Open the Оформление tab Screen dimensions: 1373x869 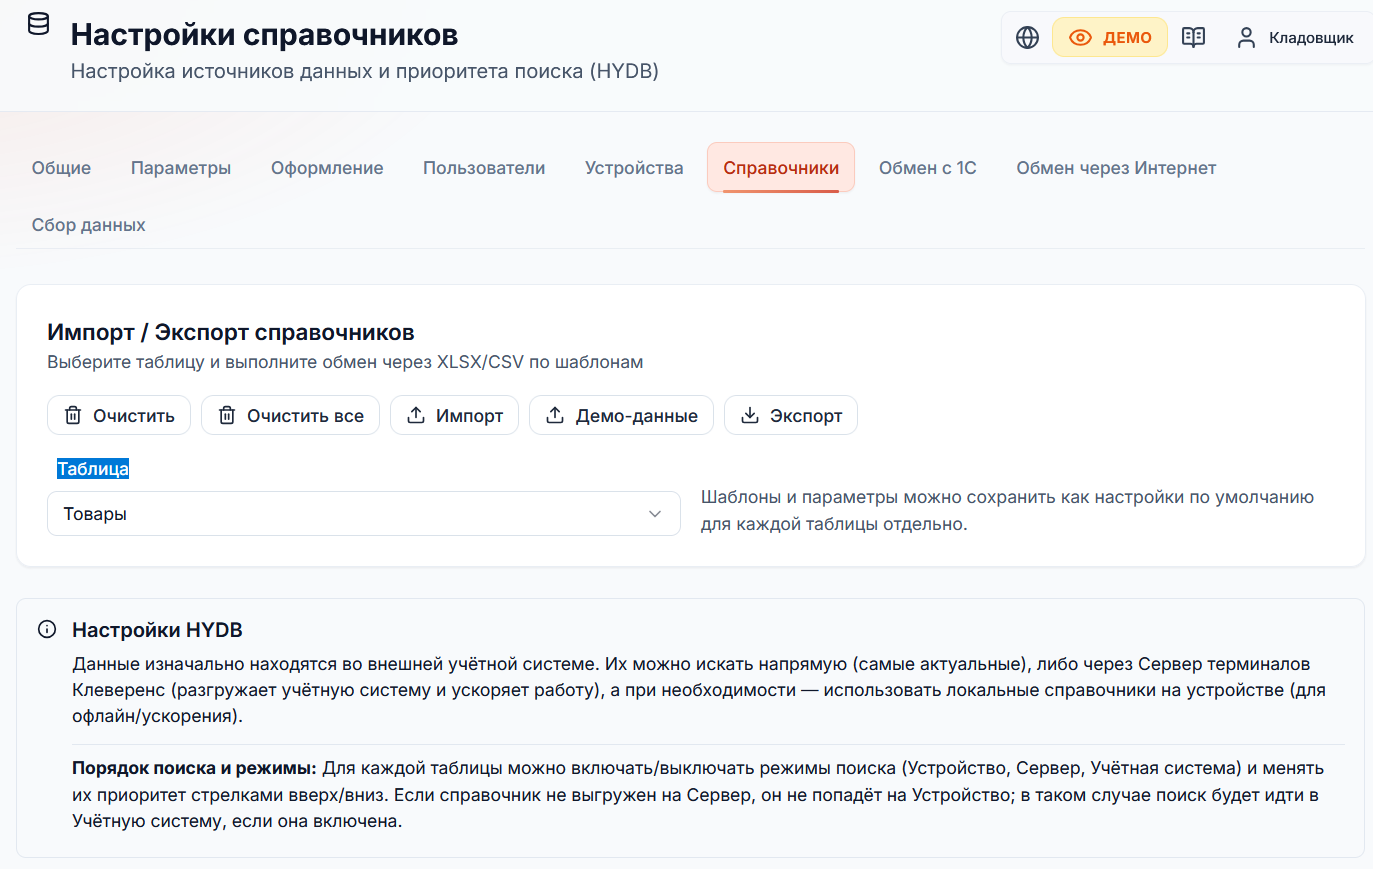[x=327, y=168]
